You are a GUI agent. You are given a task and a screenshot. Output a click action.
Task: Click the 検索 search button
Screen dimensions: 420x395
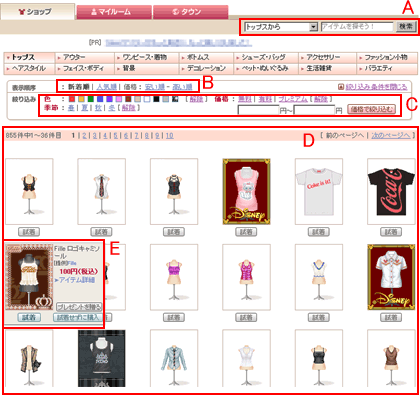[x=406, y=26]
